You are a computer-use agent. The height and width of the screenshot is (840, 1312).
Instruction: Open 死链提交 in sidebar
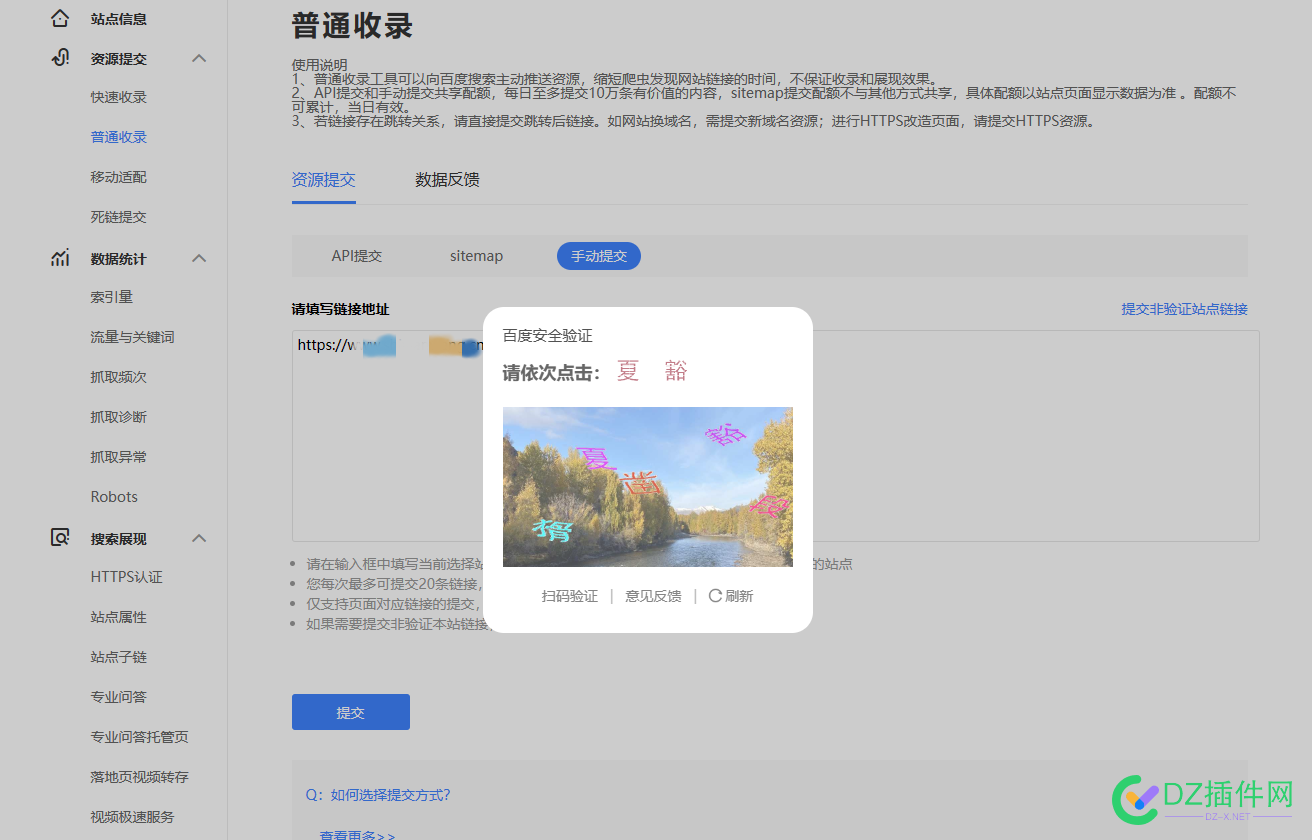pyautogui.click(x=118, y=217)
